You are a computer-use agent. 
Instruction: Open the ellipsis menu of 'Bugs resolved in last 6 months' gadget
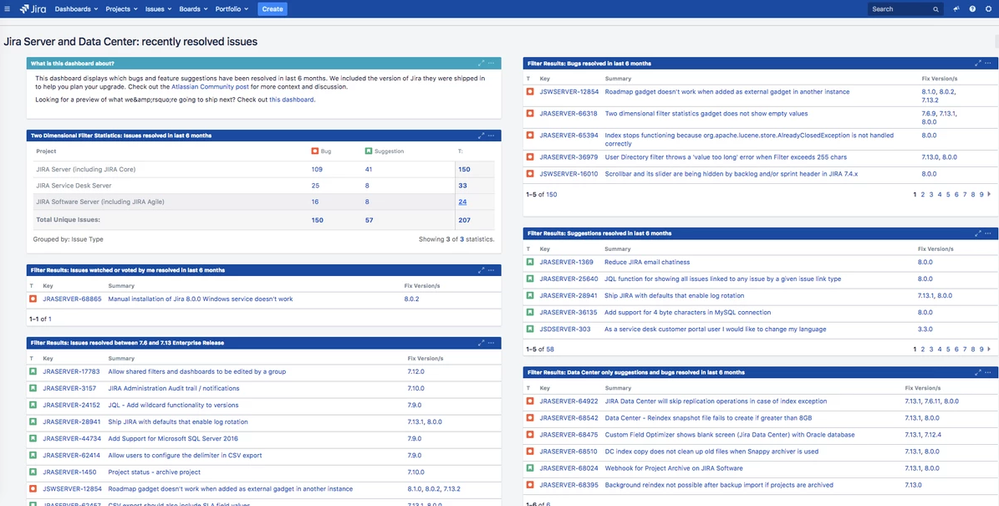tap(988, 63)
